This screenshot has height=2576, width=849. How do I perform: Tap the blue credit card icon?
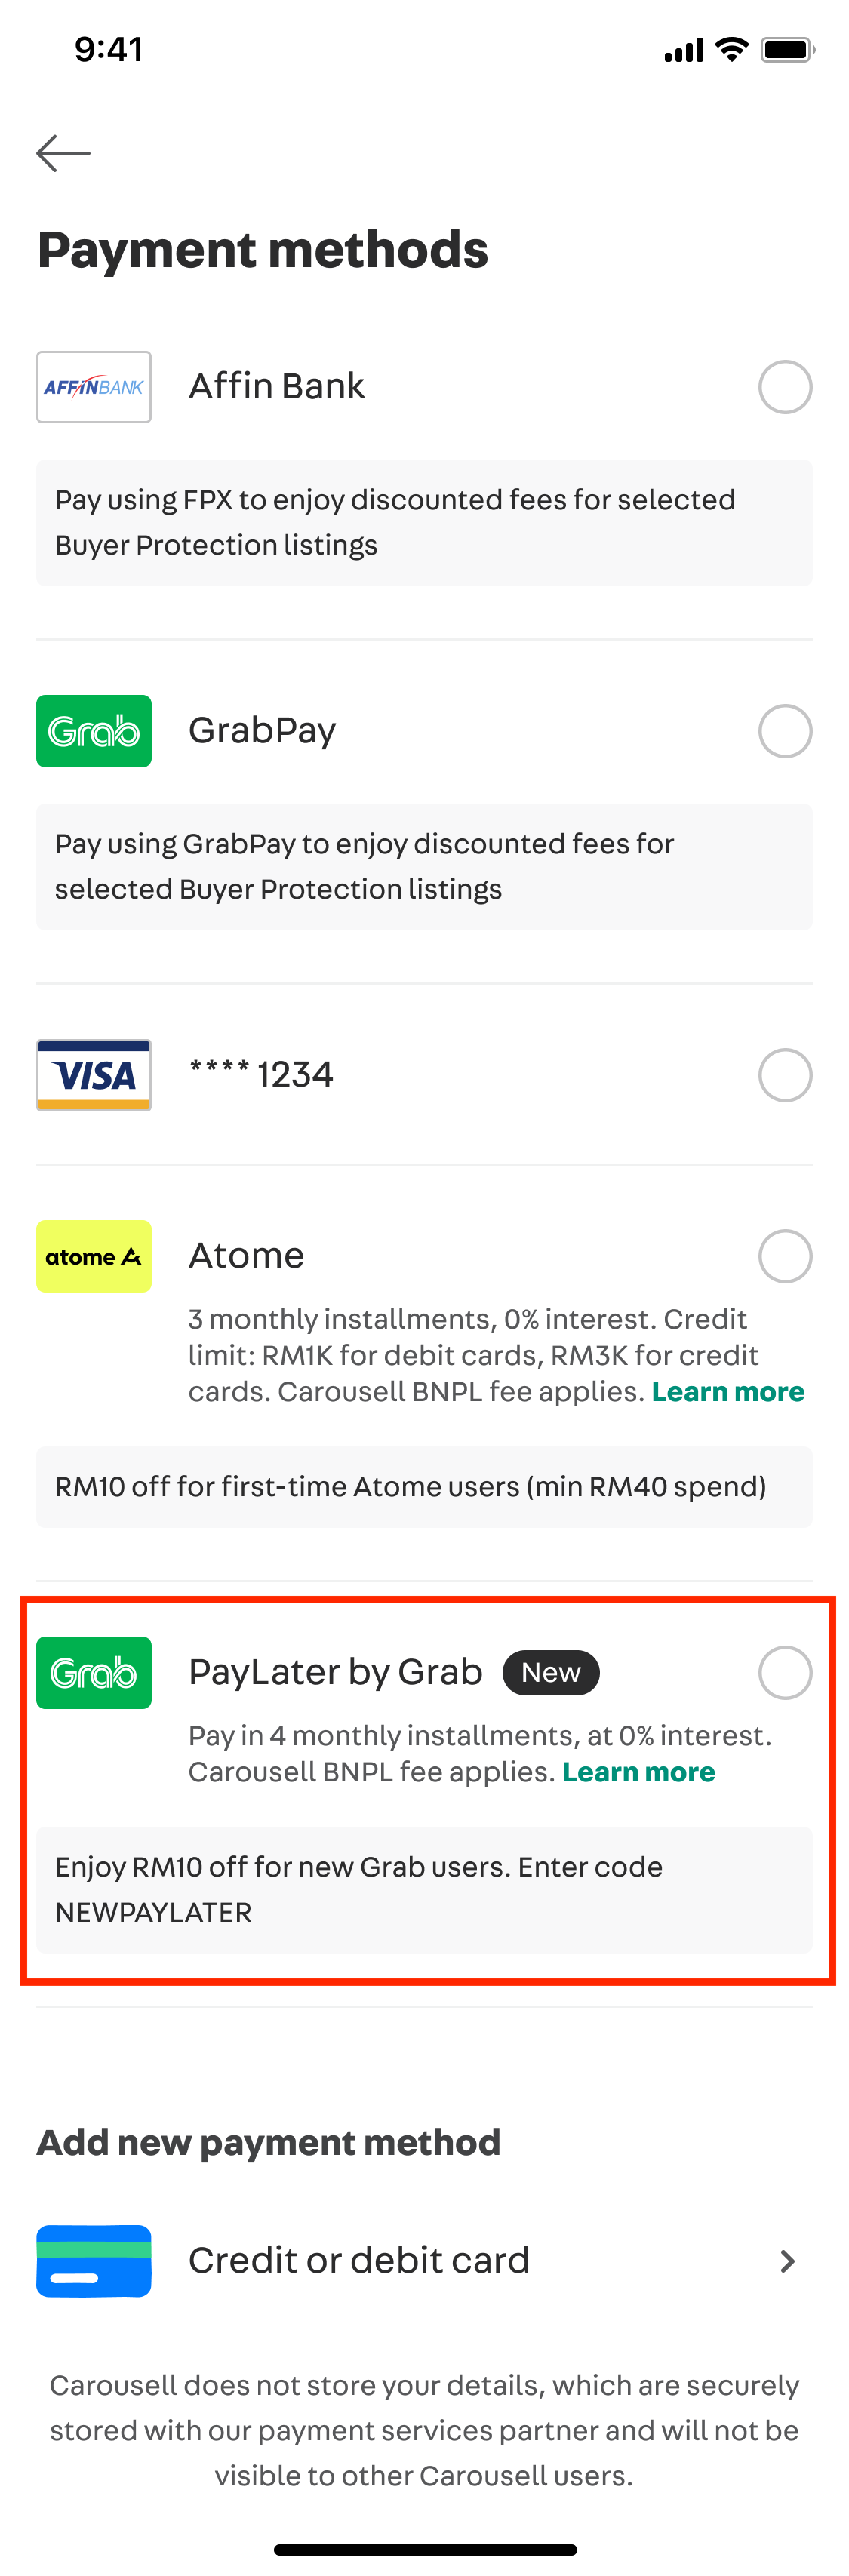[94, 2260]
